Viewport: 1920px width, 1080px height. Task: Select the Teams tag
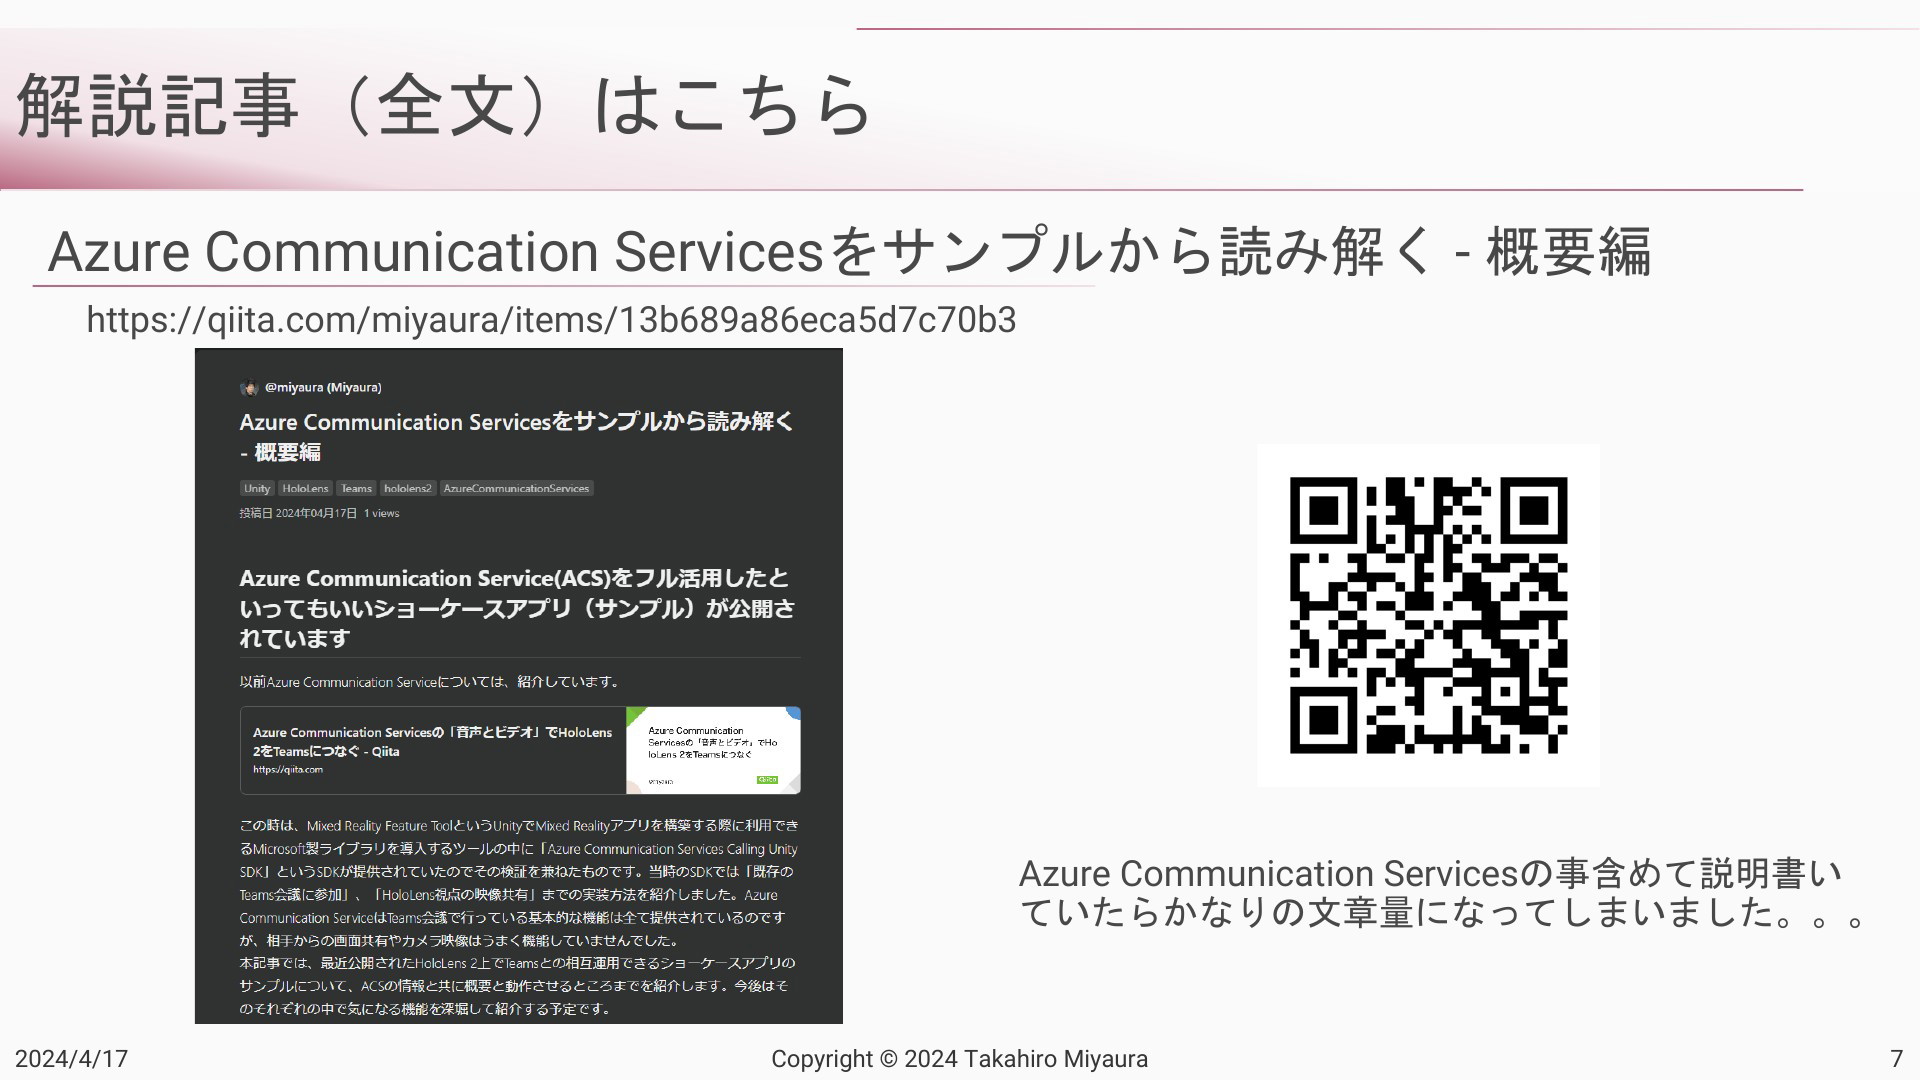(356, 488)
